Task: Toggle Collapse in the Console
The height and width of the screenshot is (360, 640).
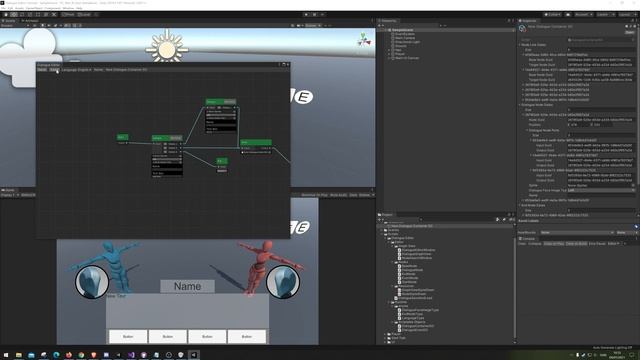Action: click(x=535, y=244)
